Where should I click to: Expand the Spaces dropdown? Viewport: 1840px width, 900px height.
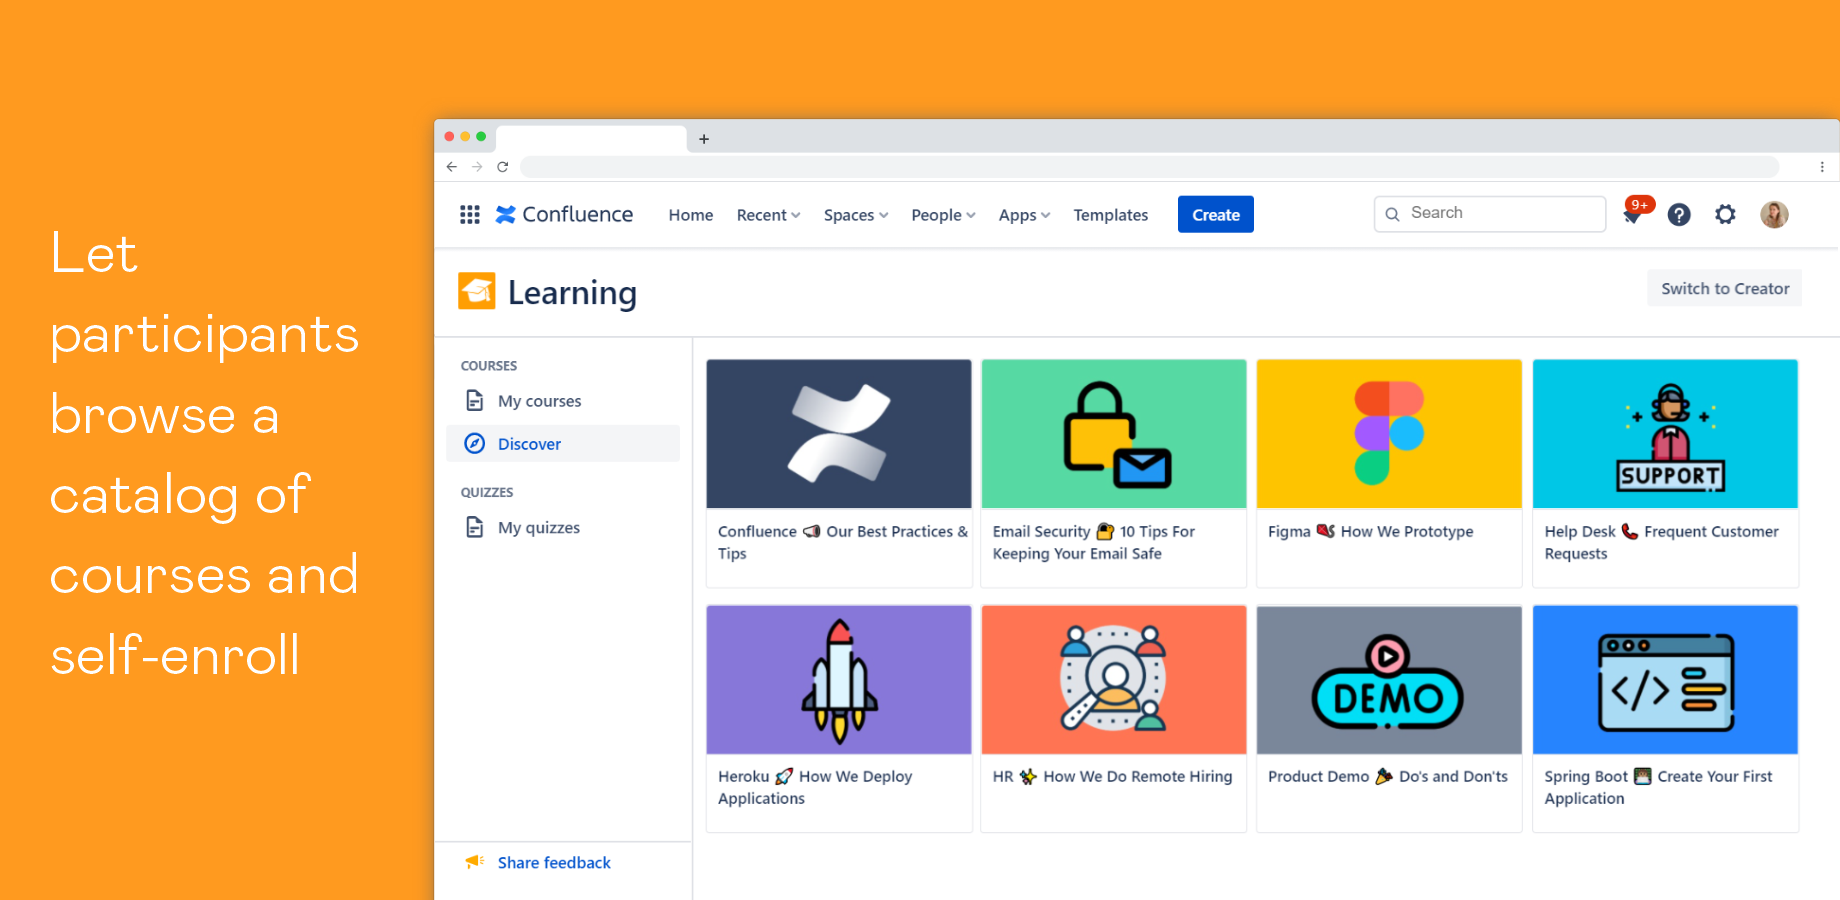point(856,215)
